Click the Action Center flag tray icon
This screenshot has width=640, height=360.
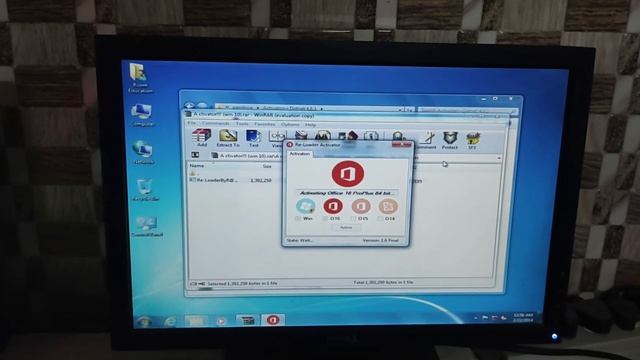pyautogui.click(x=485, y=317)
